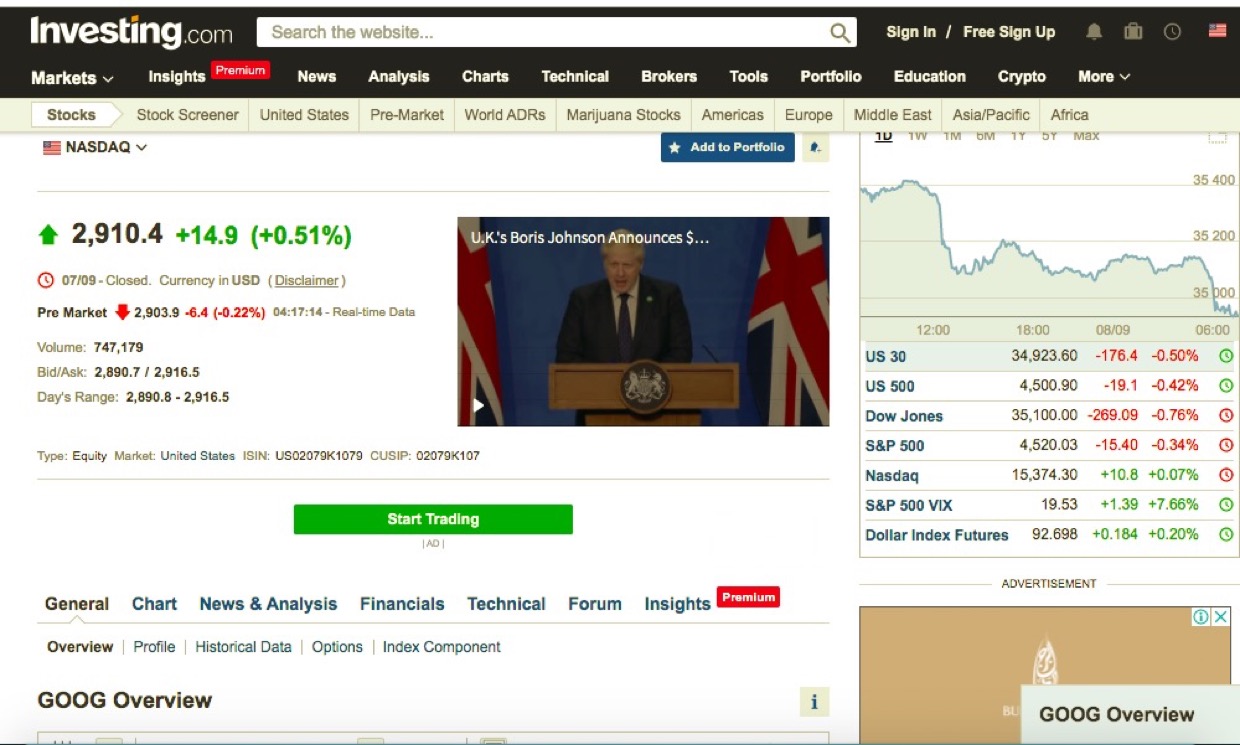
Task: Click the Add to Portfolio button
Action: (728, 147)
